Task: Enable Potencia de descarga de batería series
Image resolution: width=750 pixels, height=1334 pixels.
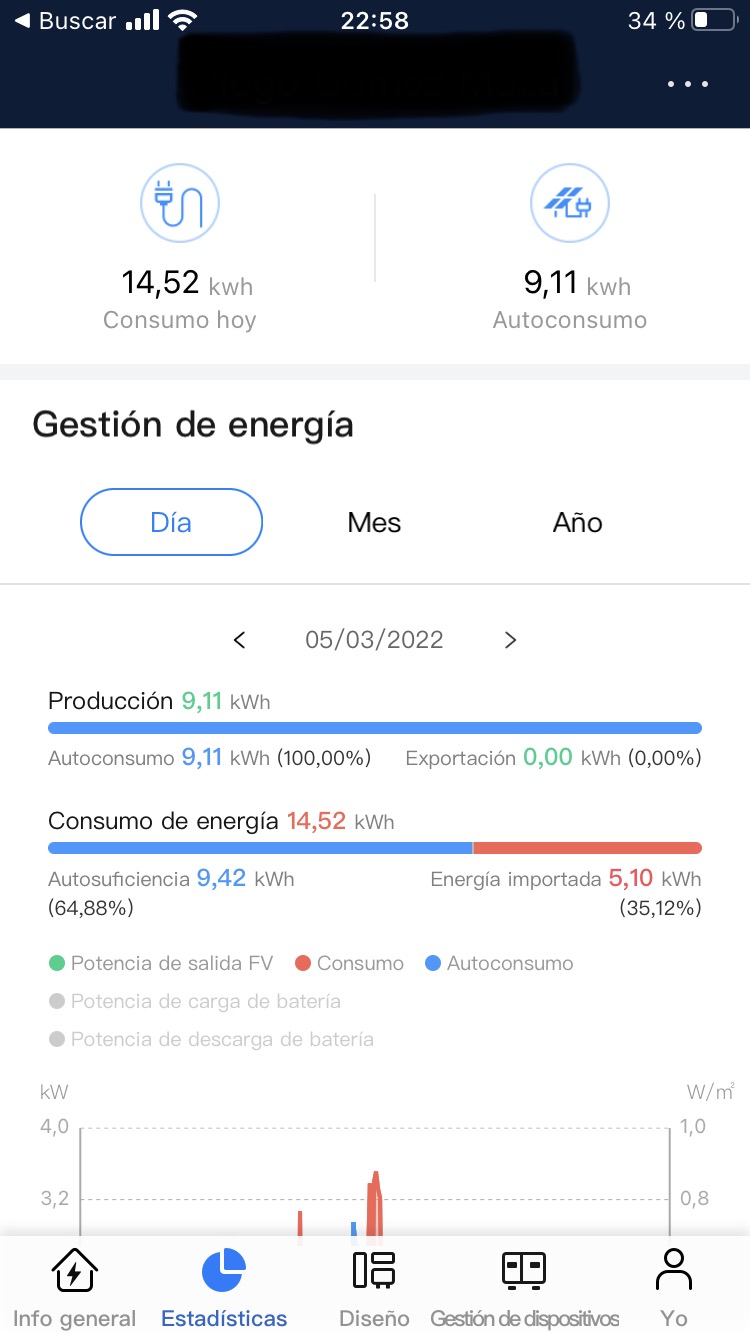Action: click(x=211, y=1039)
